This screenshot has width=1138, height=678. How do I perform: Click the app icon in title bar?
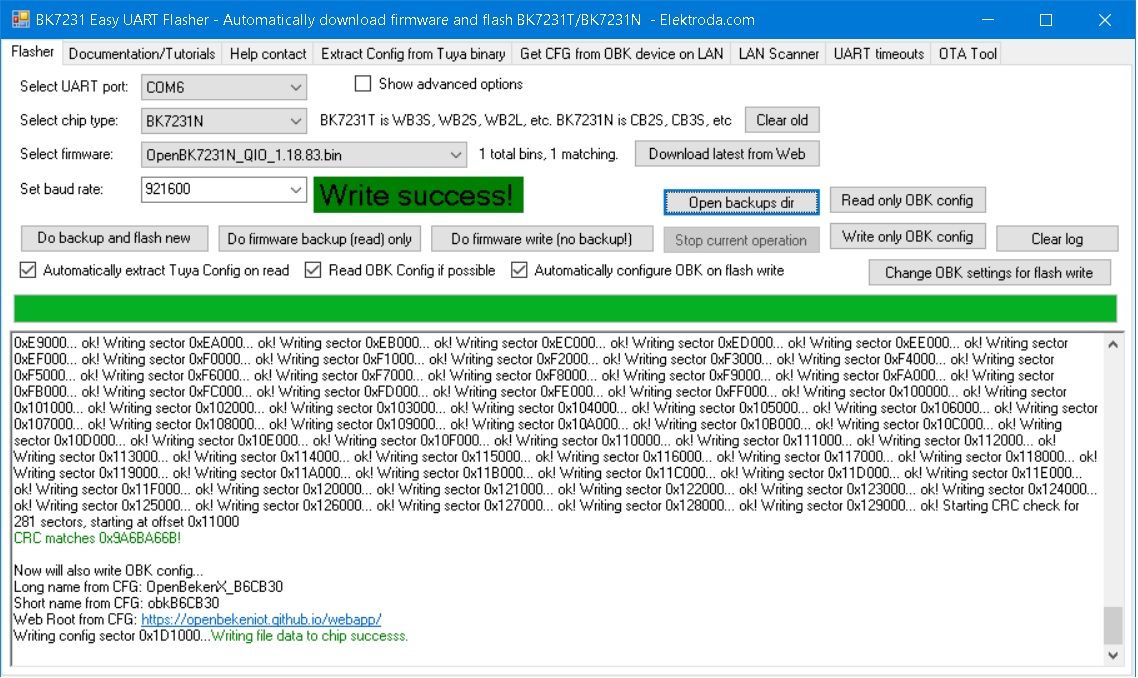tap(20, 20)
